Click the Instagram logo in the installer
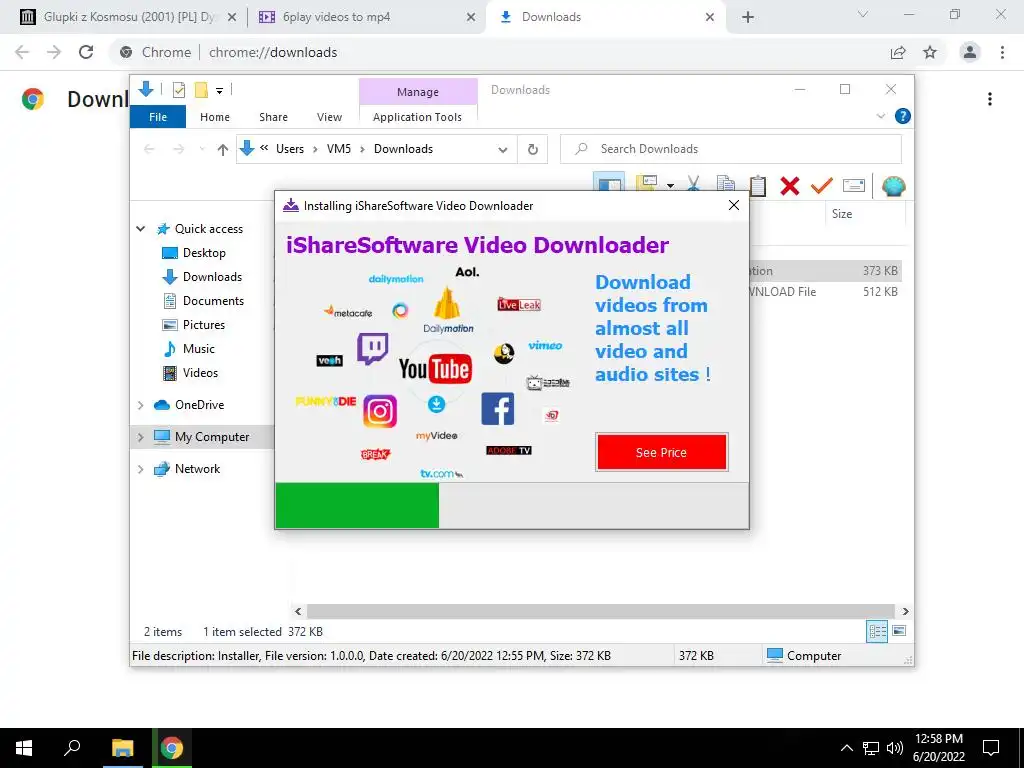The width and height of the screenshot is (1024, 768). coord(380,411)
